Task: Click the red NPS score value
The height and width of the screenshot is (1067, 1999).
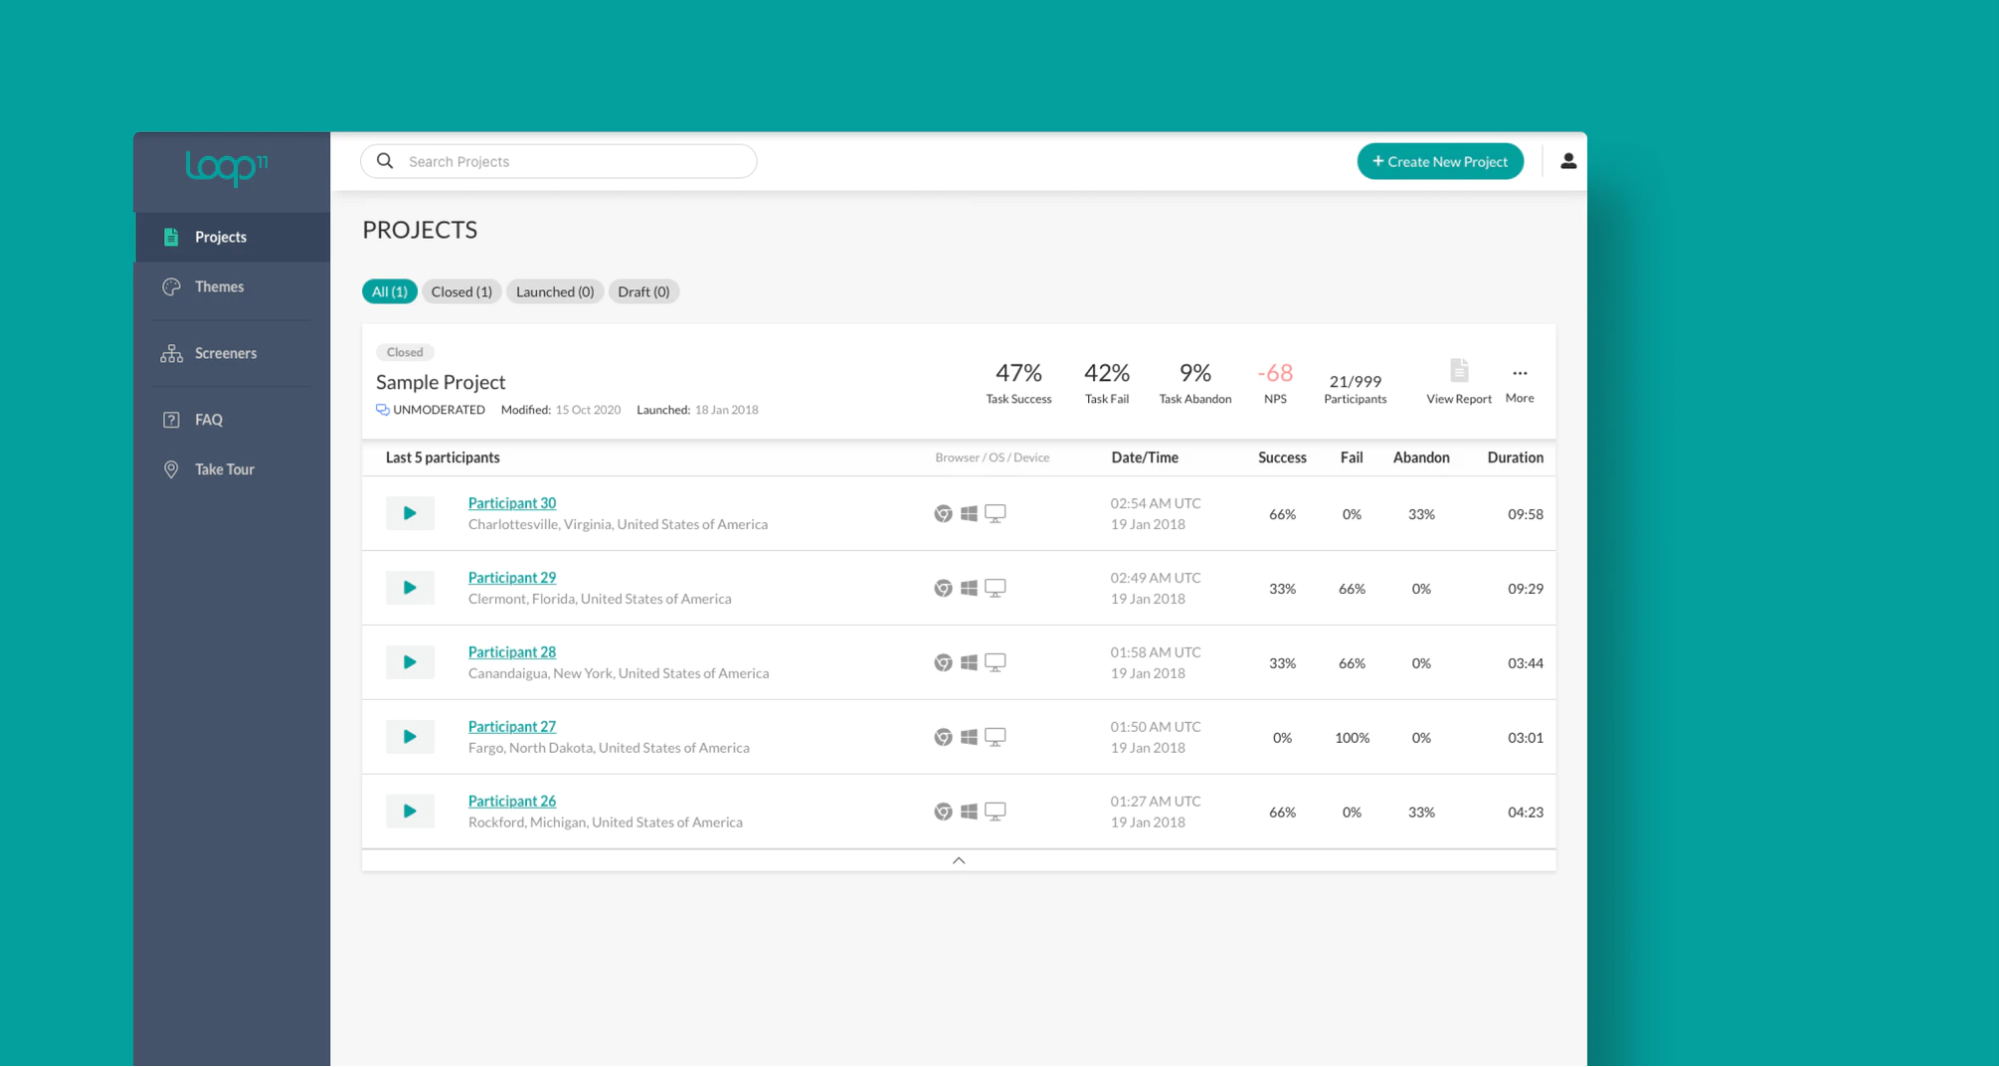Action: [x=1274, y=372]
